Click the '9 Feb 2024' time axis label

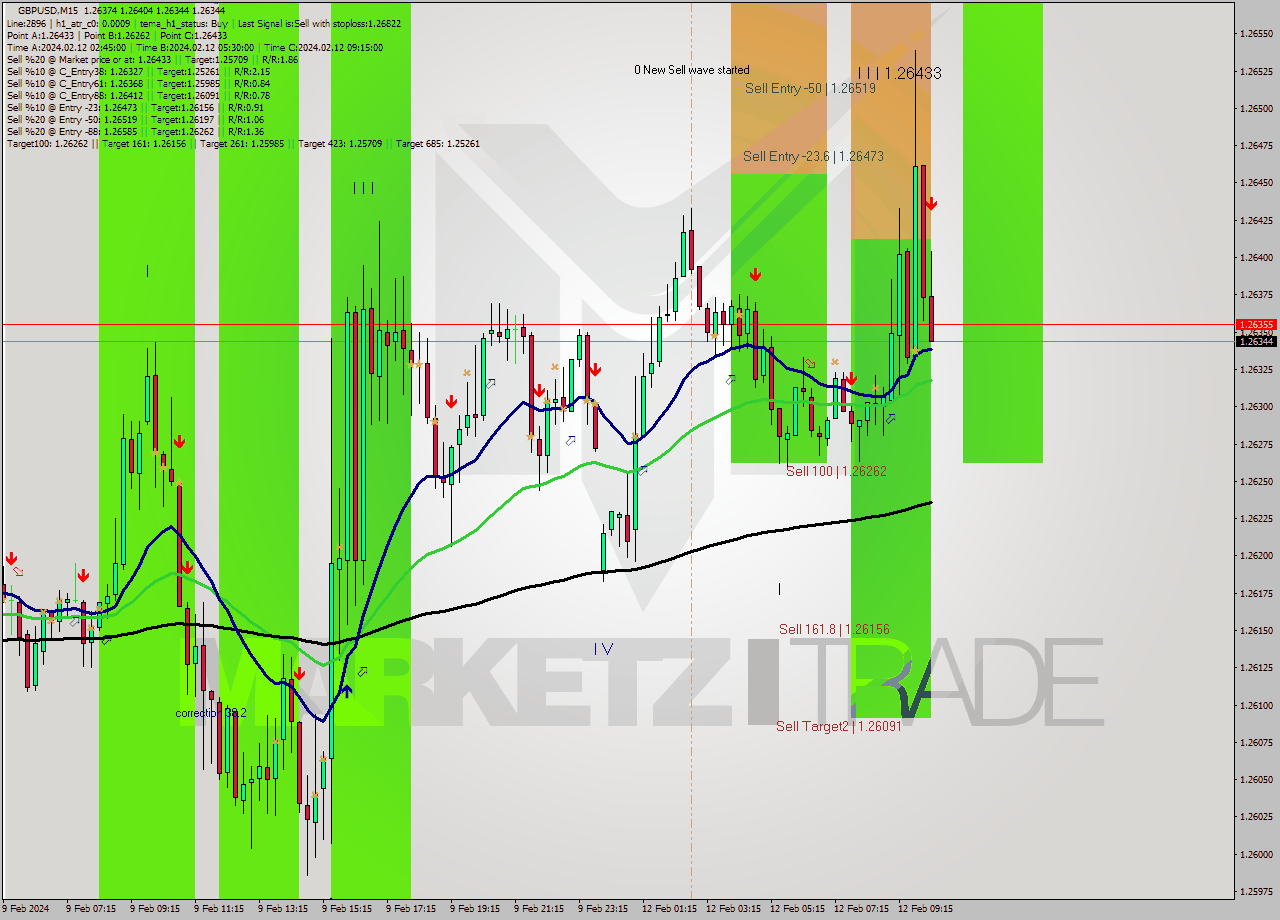26,909
